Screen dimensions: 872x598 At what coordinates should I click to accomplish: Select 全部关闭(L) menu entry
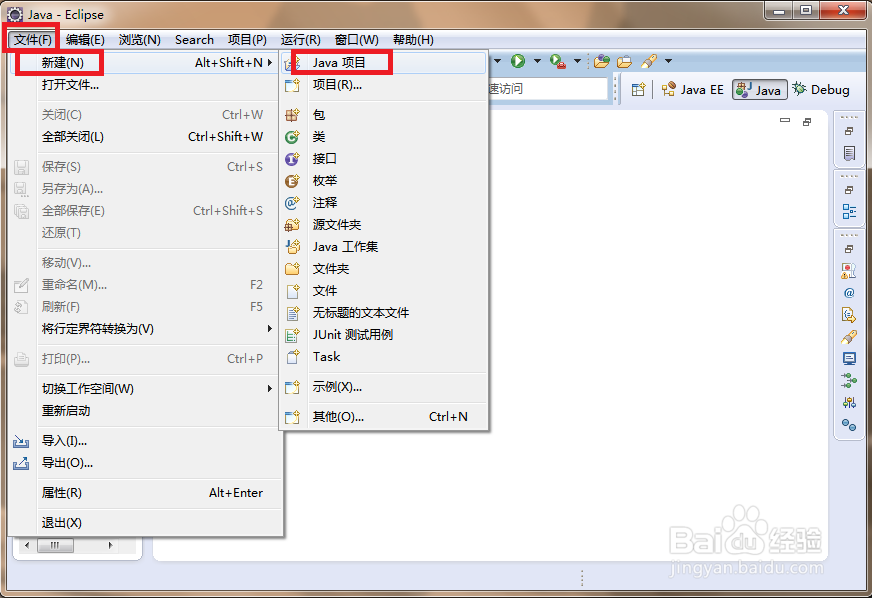[144, 136]
